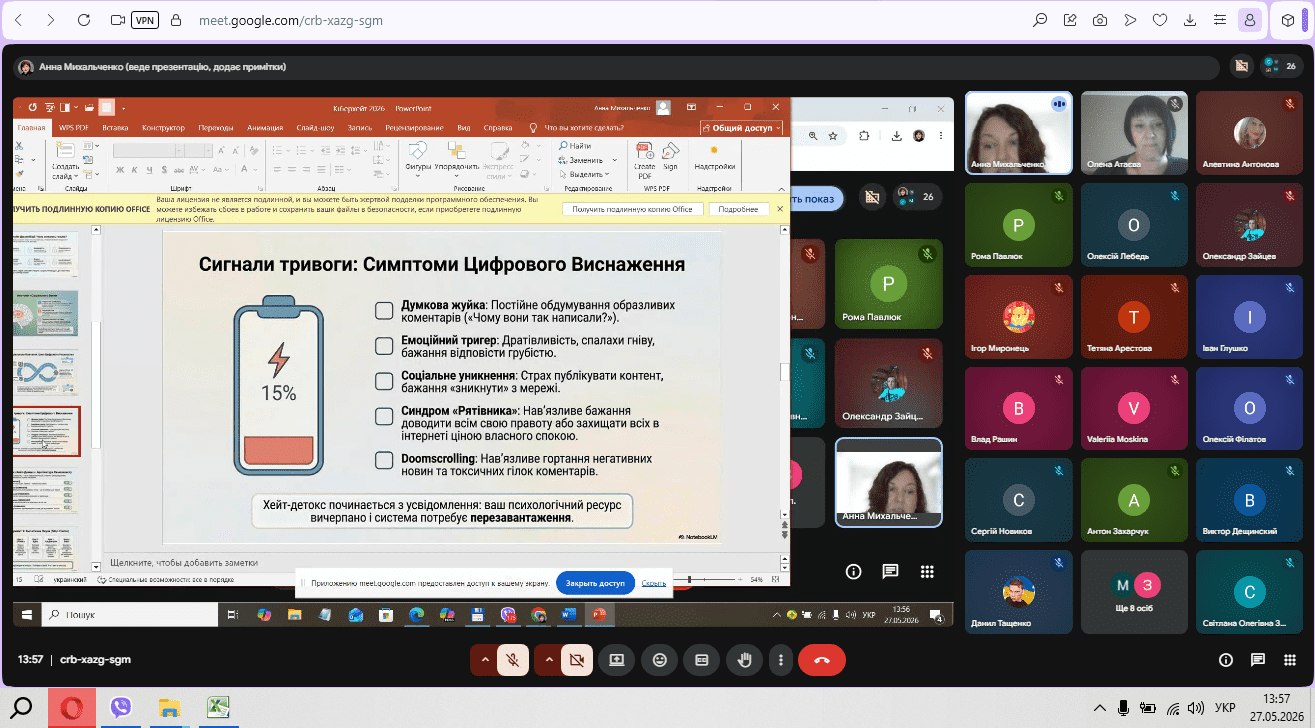Open meeting details info icon at bottom right
Image resolution: width=1315 pixels, height=728 pixels.
[x=1226, y=660]
